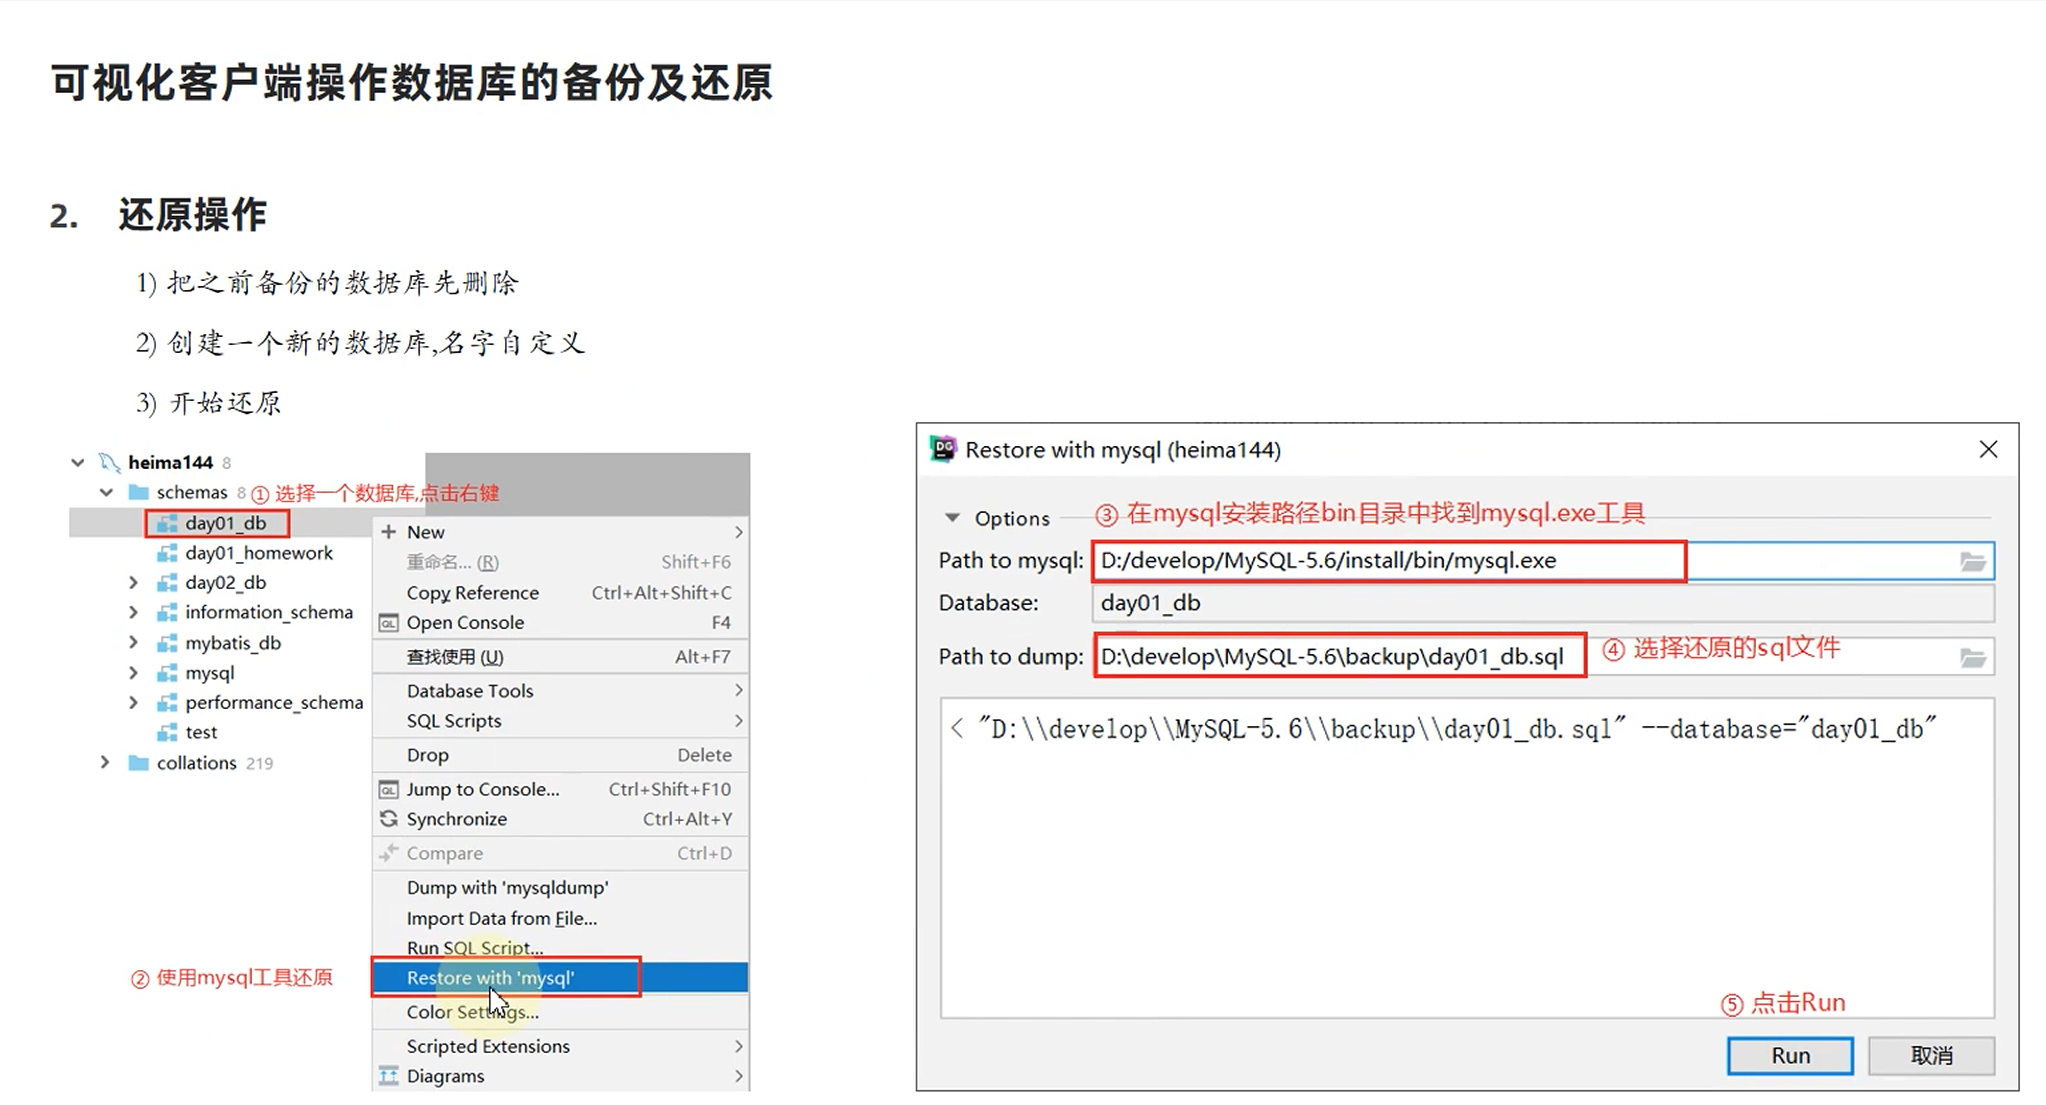The height and width of the screenshot is (1105, 2046).
Task: Click the 取消 cancel button
Action: tap(1930, 1056)
